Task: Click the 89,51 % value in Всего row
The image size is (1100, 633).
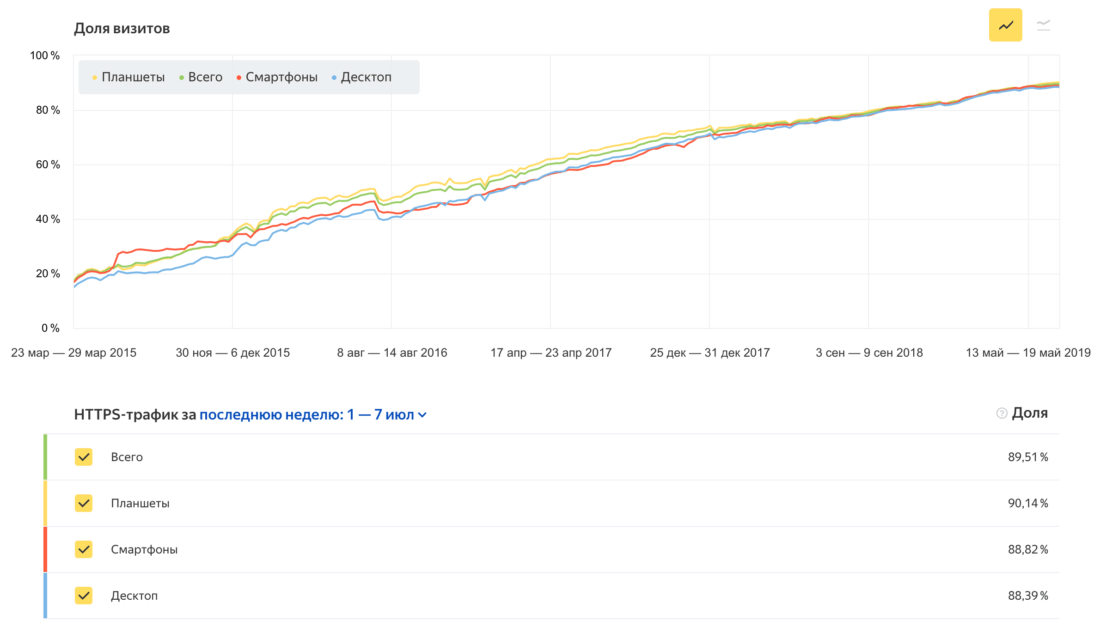Action: (x=1028, y=457)
